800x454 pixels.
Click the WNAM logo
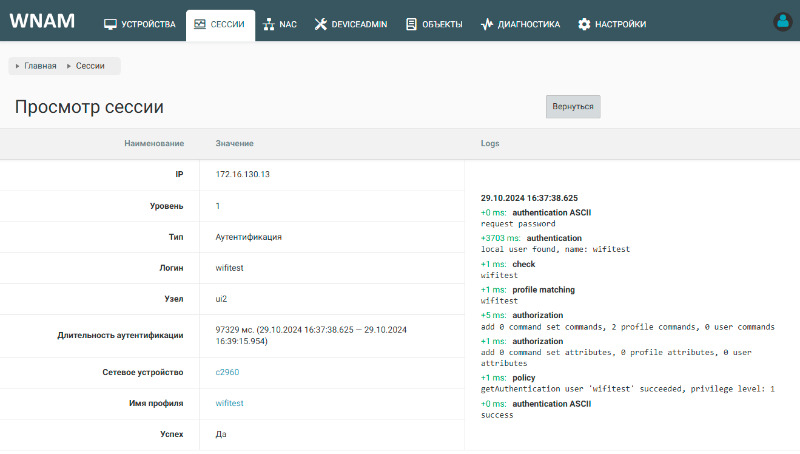click(x=42, y=21)
